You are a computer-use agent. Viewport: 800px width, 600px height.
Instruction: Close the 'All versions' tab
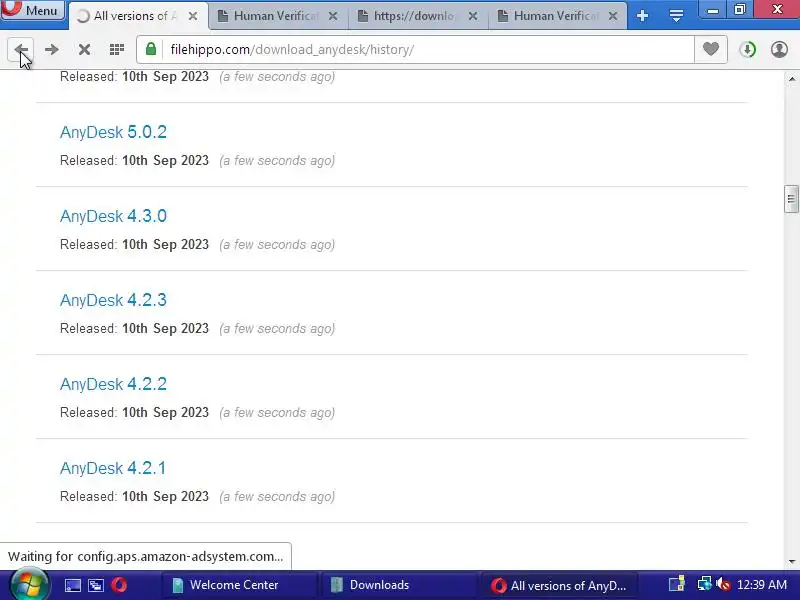coord(193,16)
